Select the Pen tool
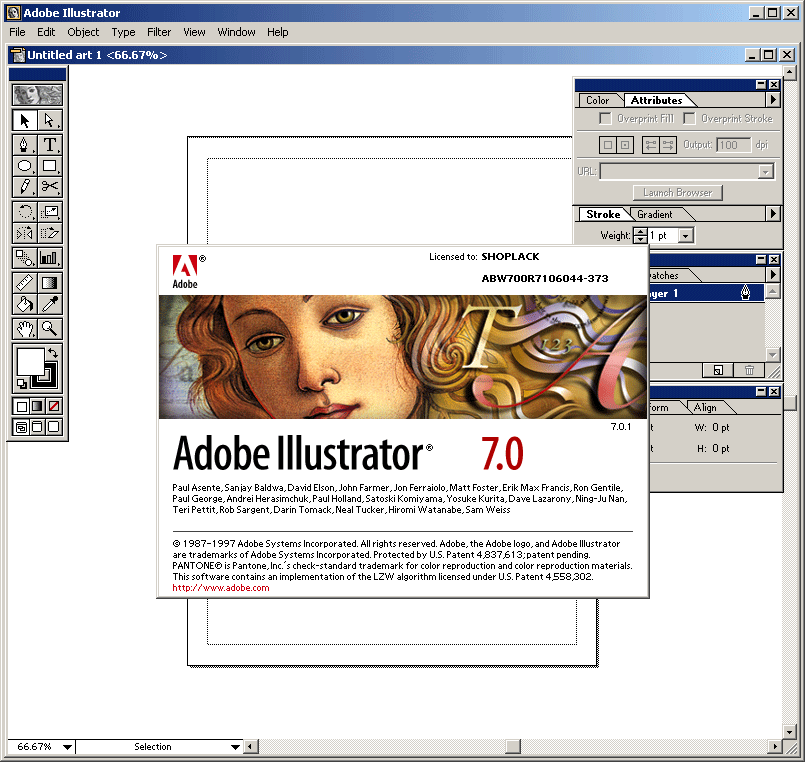Screen dimensions: 805x762 (24, 145)
